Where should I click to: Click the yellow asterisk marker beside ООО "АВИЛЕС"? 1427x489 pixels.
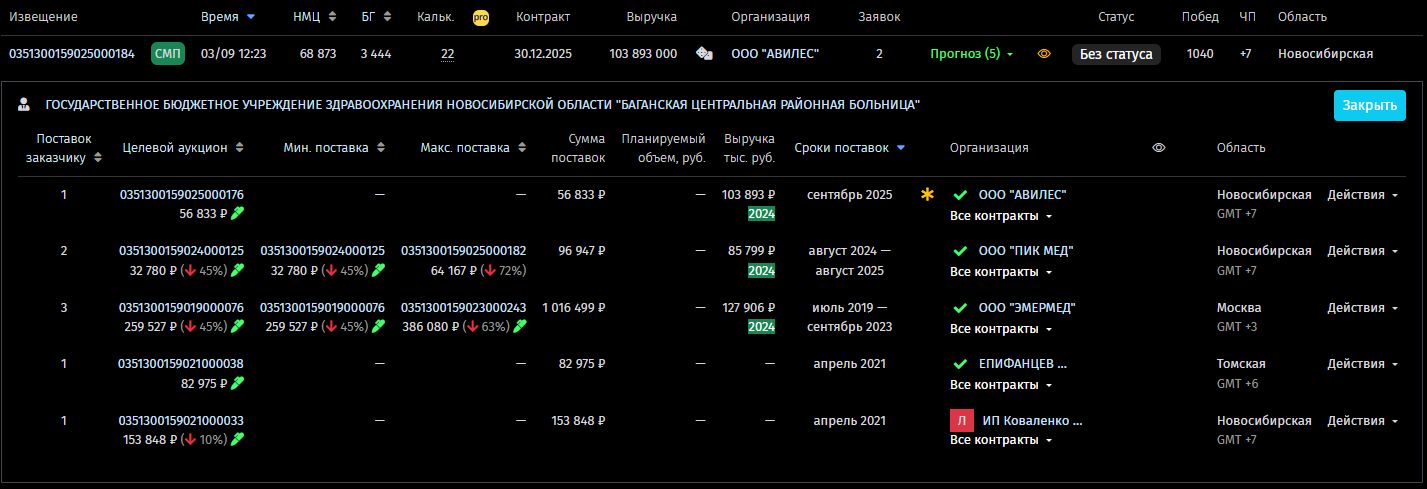click(x=927, y=194)
